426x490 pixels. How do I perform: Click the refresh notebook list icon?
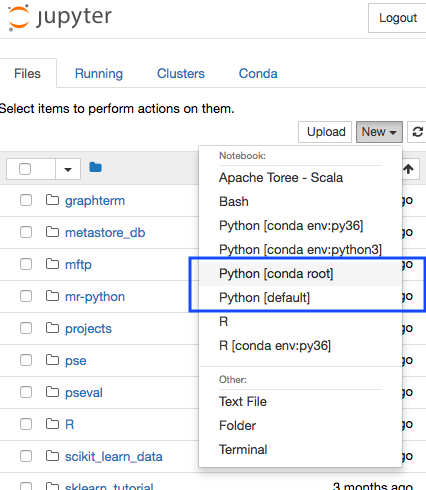417,132
